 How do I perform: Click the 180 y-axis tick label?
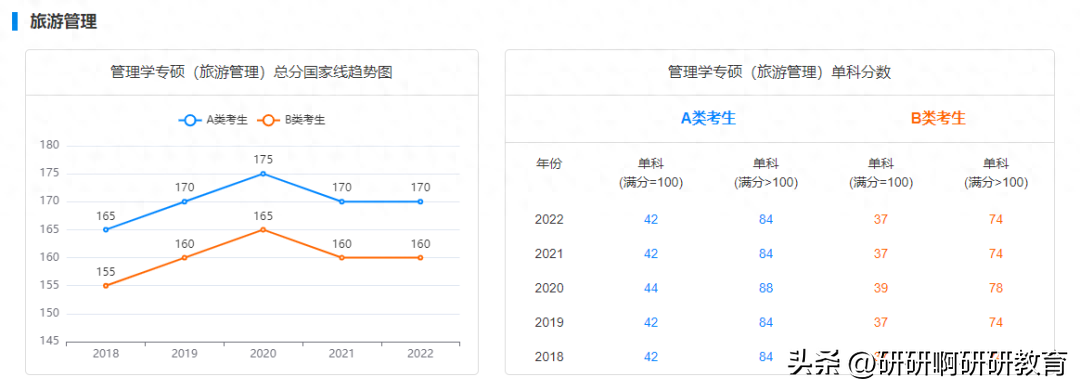point(50,145)
